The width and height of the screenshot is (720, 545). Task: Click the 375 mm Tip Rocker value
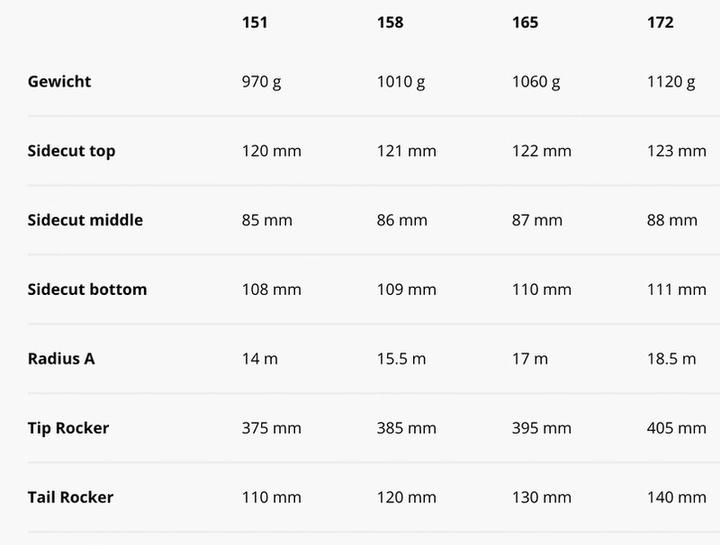coord(271,428)
